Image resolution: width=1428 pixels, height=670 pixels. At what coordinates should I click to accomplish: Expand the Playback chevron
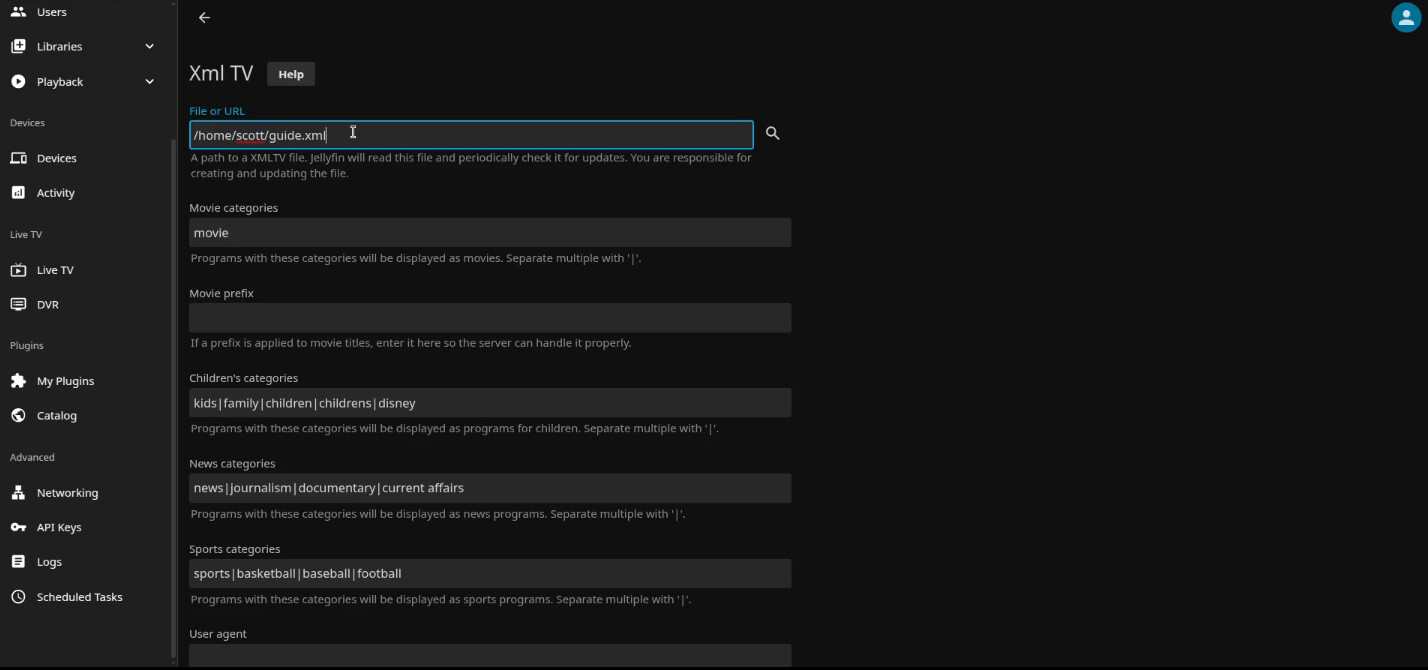(150, 81)
